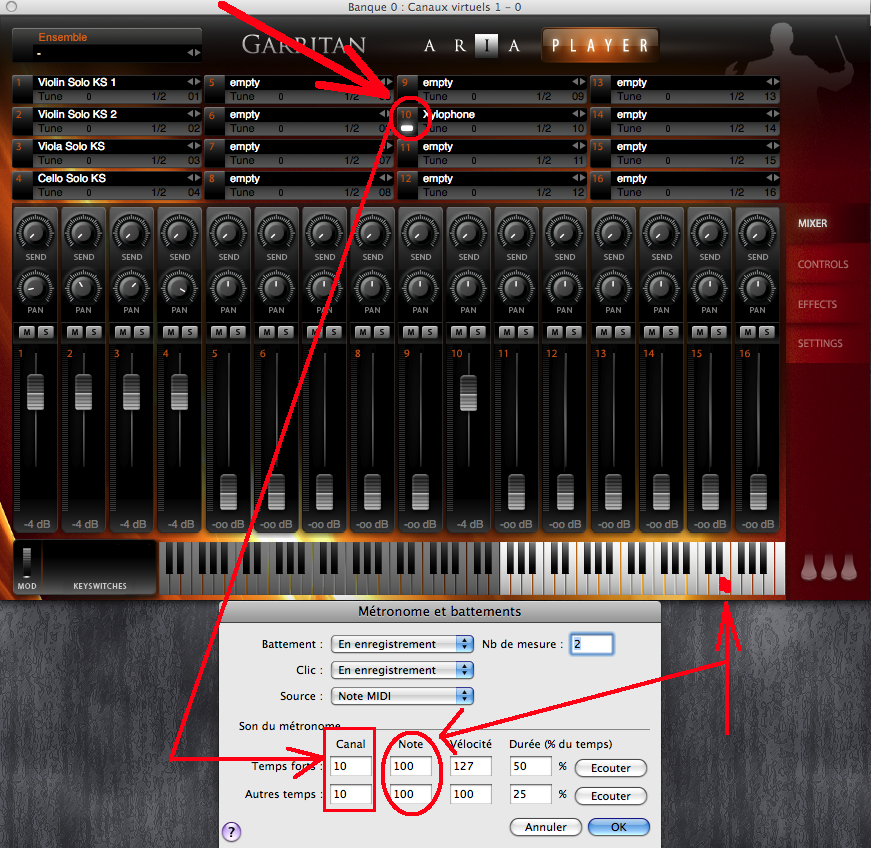This screenshot has width=871, height=848.
Task: Open the Clic dropdown menu
Action: pyautogui.click(x=403, y=670)
